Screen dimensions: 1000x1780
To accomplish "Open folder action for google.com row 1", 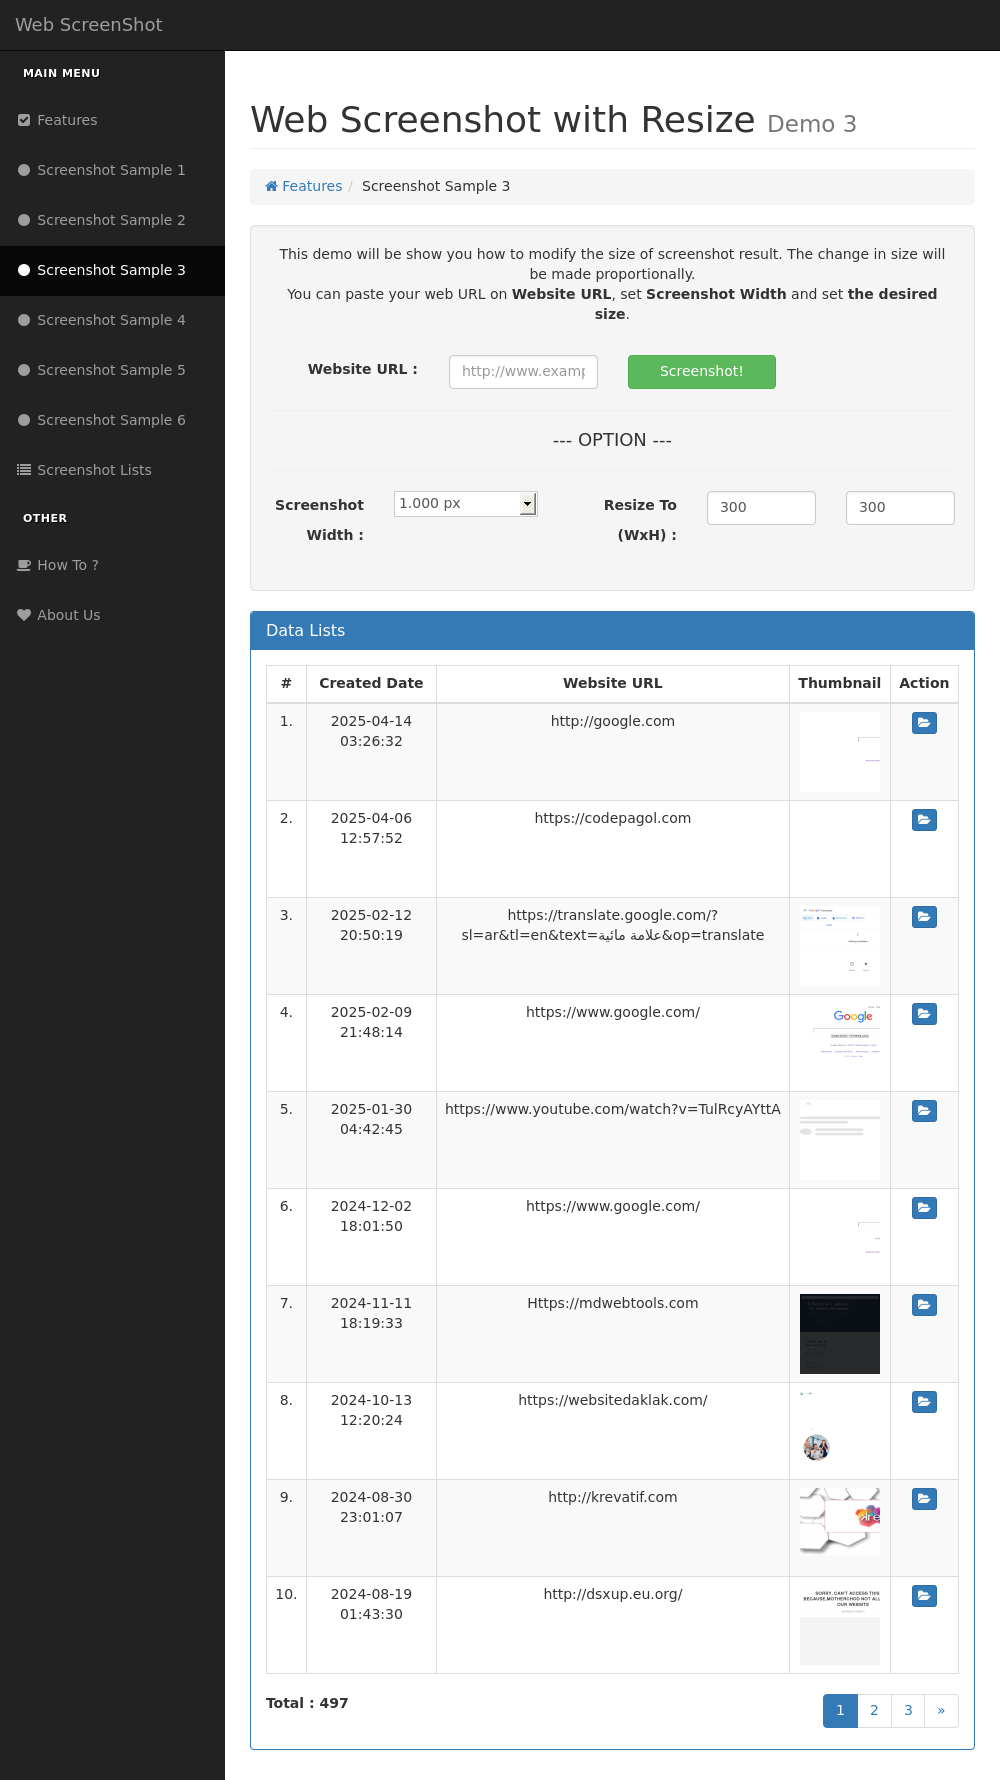I will (924, 723).
